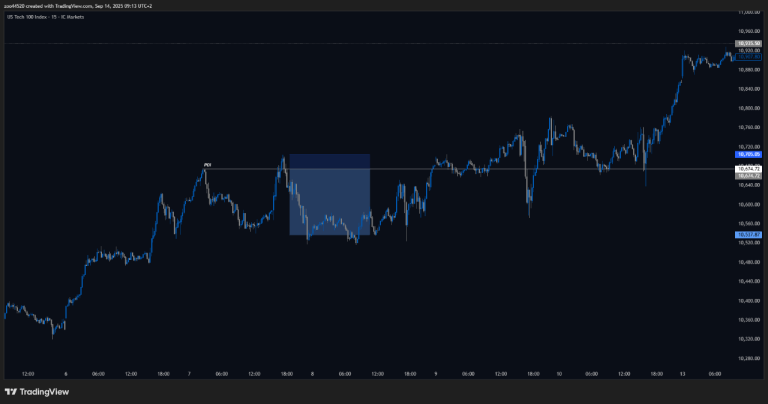Click the light blue 10,537.87 price label
Image resolution: width=768 pixels, height=404 pixels.
coord(749,235)
